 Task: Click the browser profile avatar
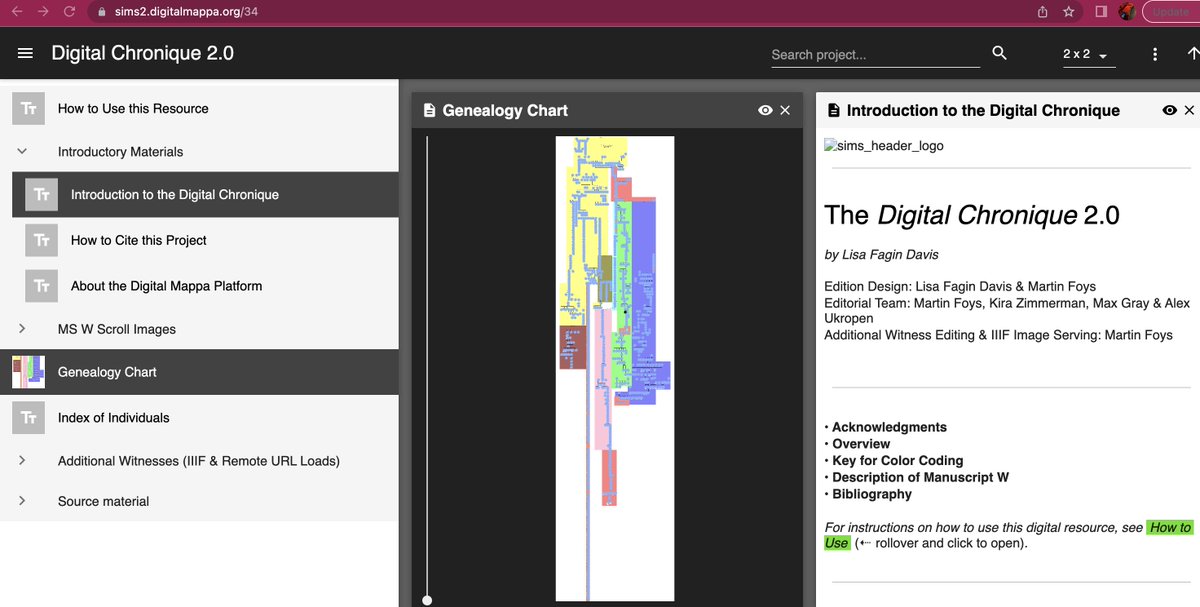coord(1128,12)
